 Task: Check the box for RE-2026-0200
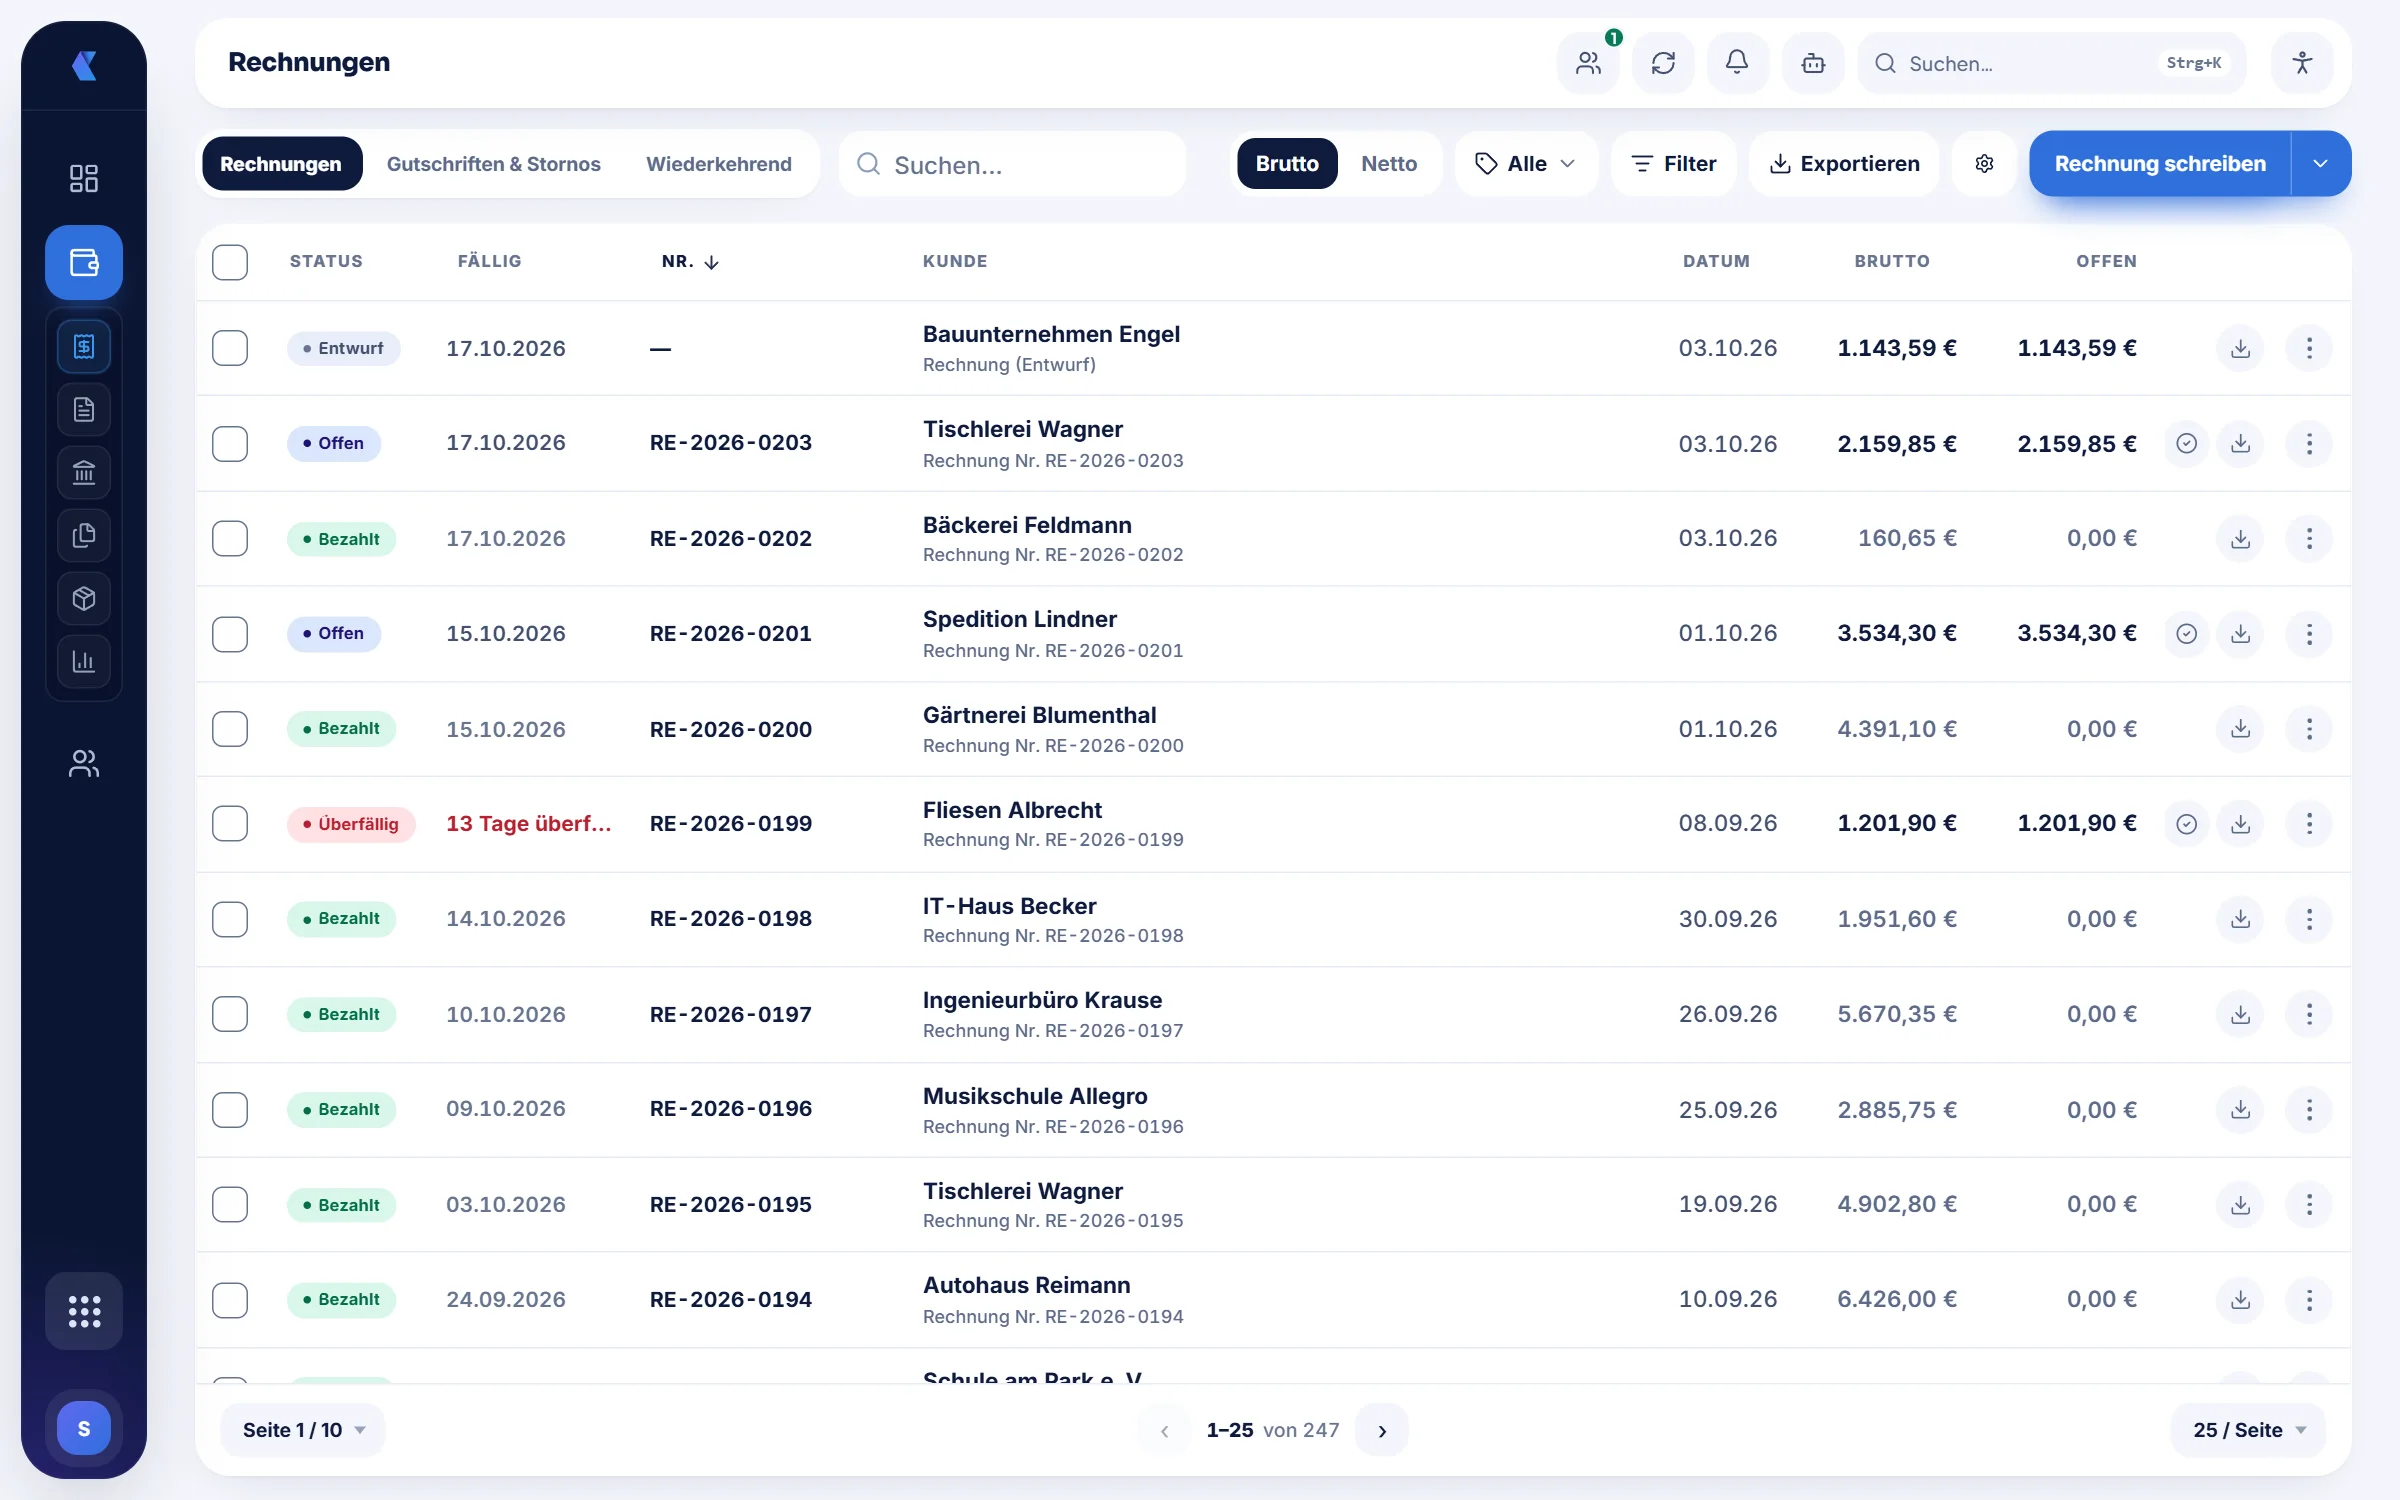tap(230, 729)
